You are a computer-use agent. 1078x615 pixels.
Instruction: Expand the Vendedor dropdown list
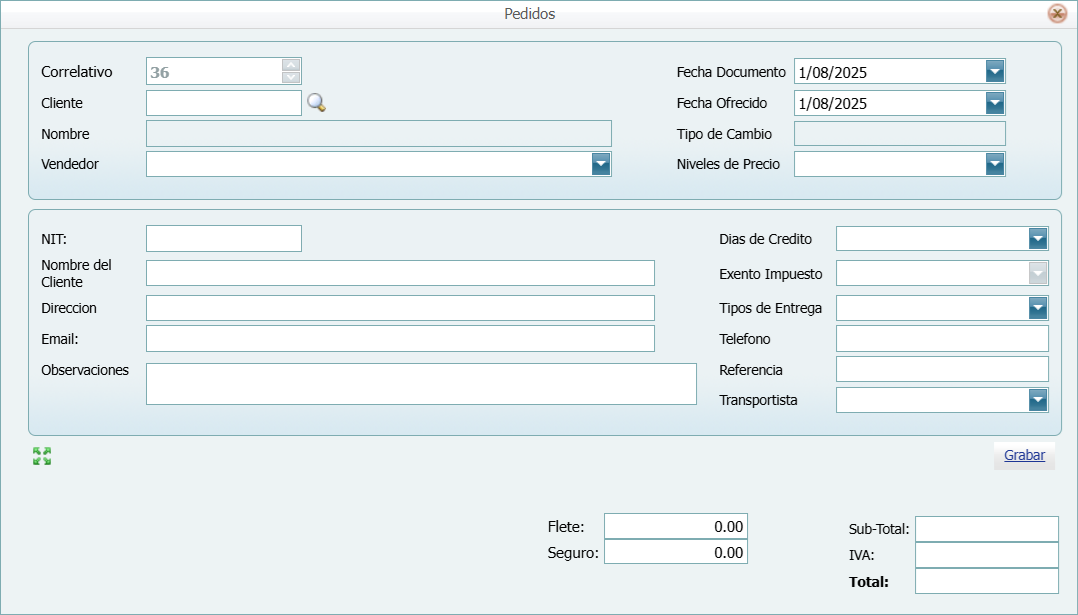point(600,164)
